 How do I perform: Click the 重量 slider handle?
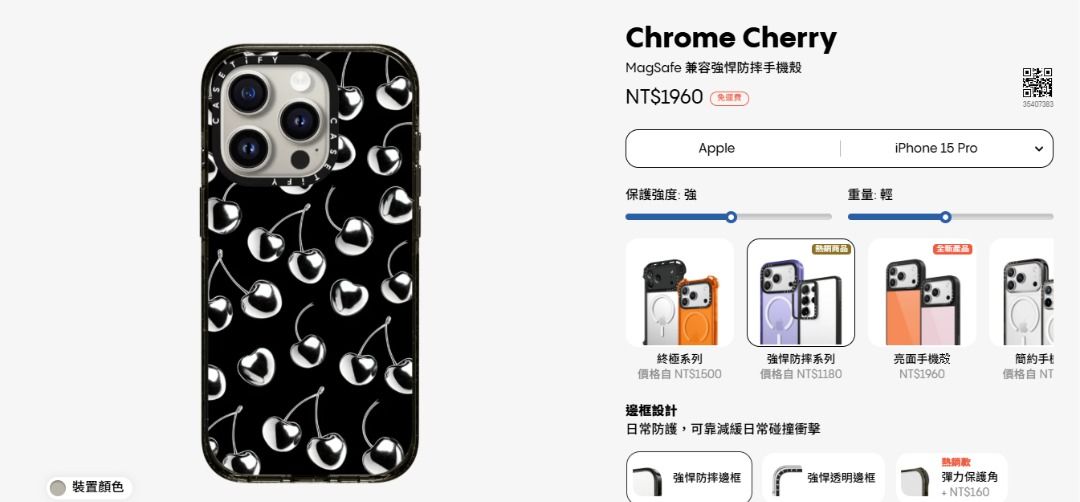946,217
